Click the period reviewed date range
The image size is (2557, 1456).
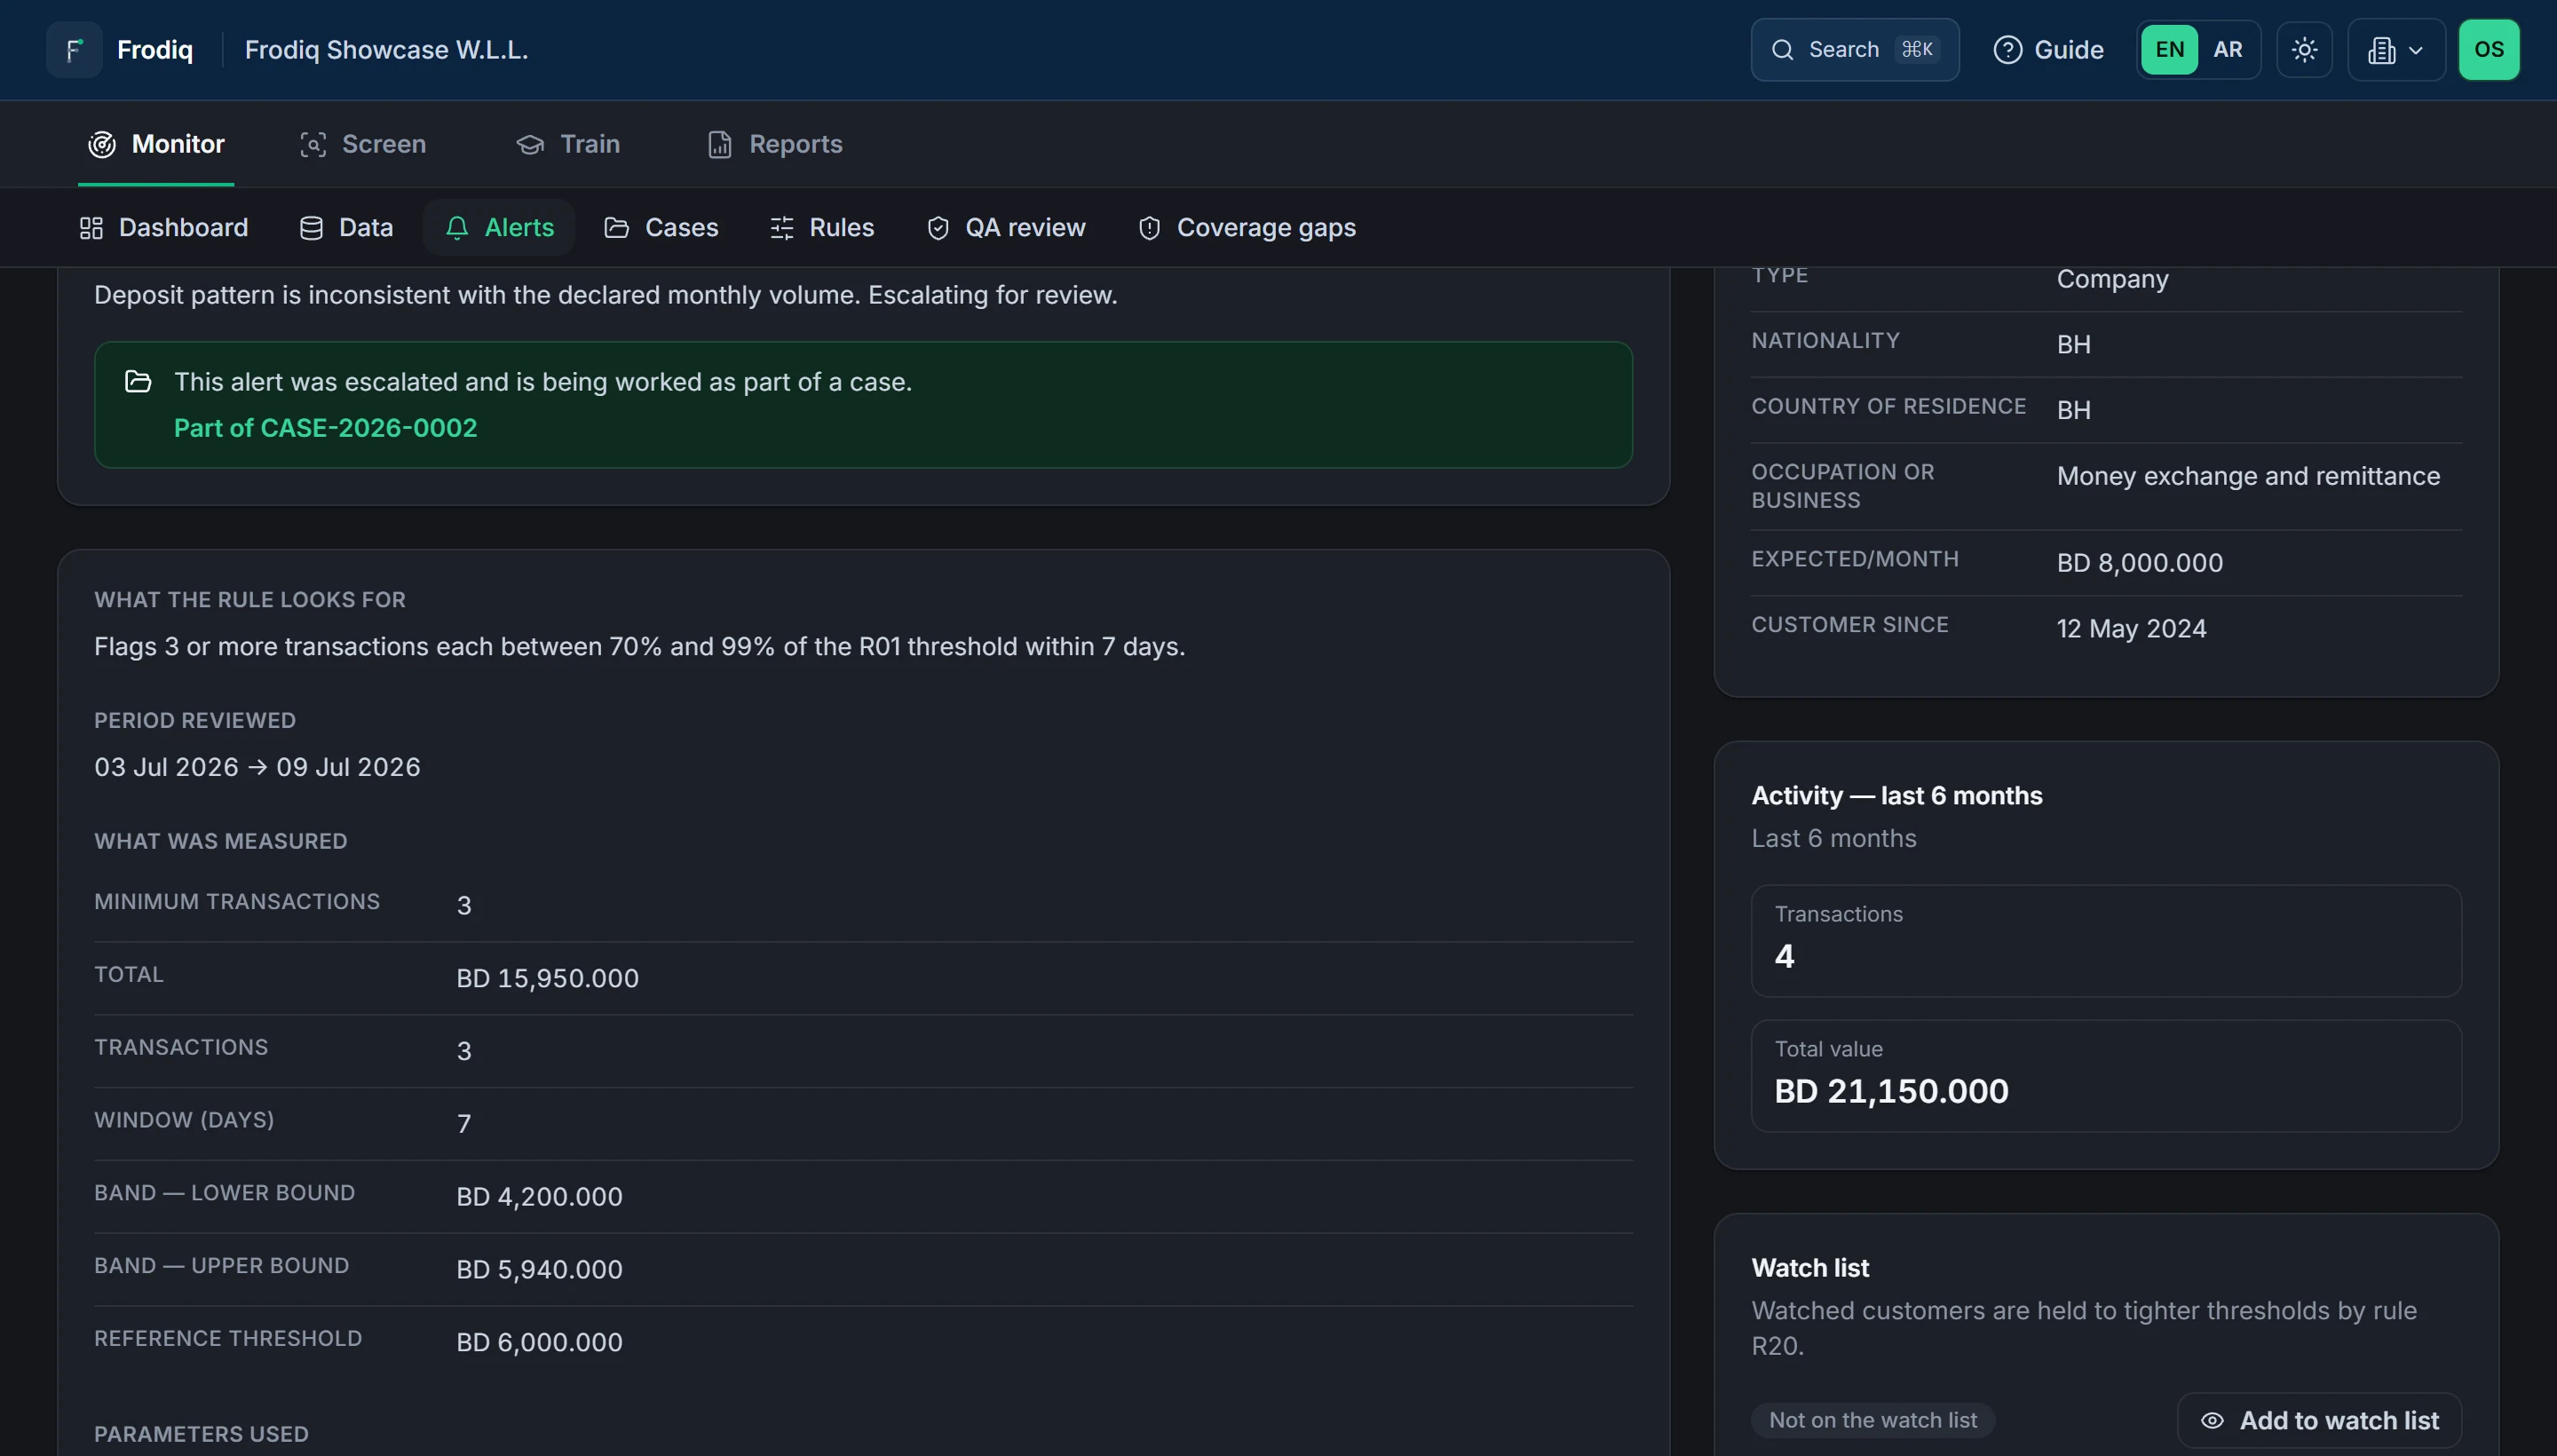point(257,767)
